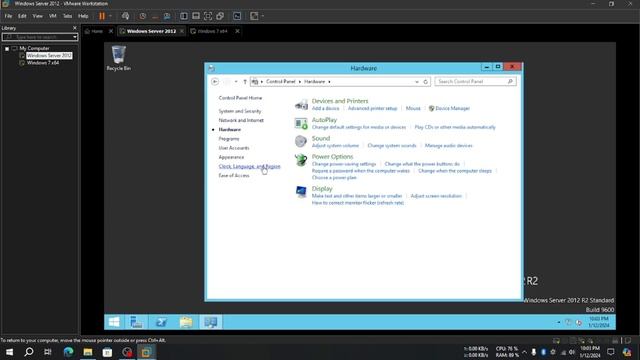
Task: Open Devices and Printers heading
Action: 340,101
